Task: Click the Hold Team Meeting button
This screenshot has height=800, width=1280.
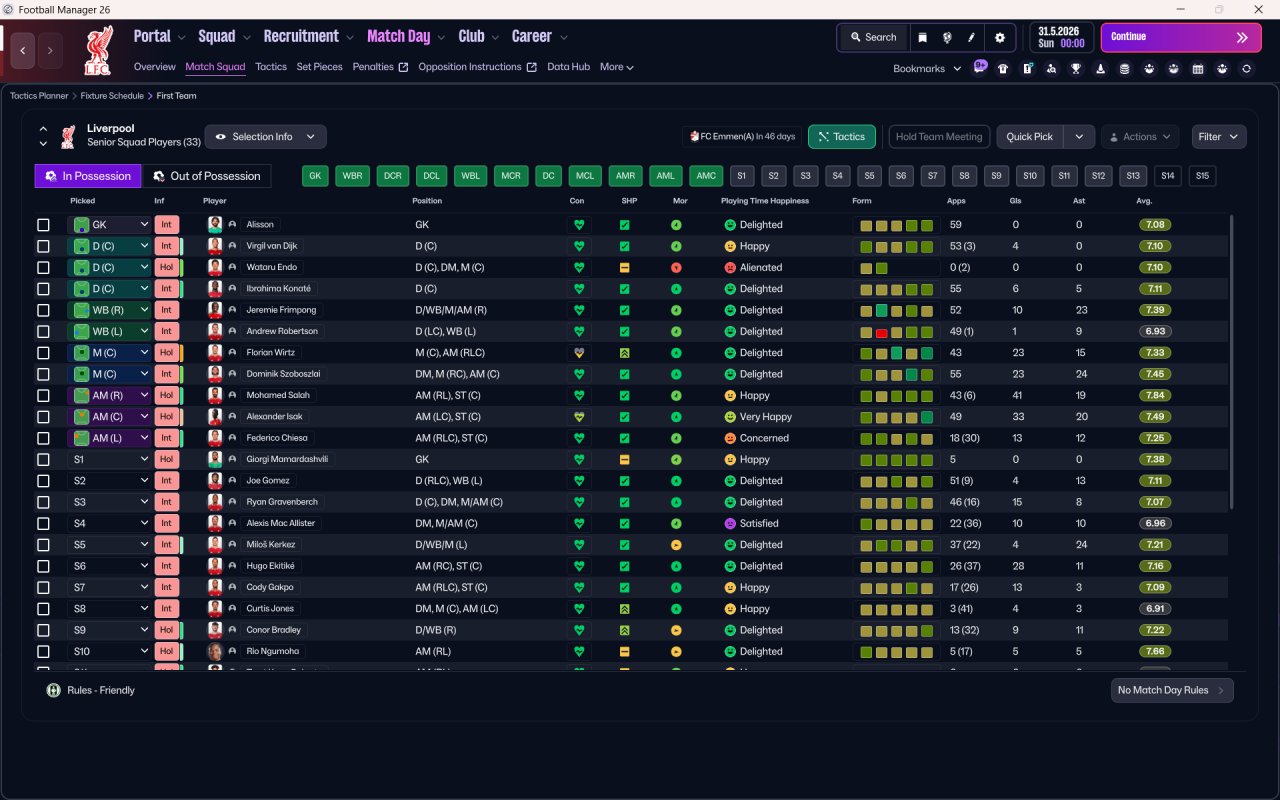Action: (x=939, y=137)
